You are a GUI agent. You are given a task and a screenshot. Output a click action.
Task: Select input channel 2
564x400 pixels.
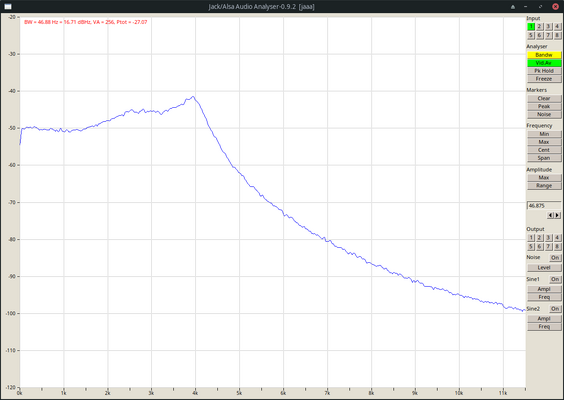coord(539,27)
